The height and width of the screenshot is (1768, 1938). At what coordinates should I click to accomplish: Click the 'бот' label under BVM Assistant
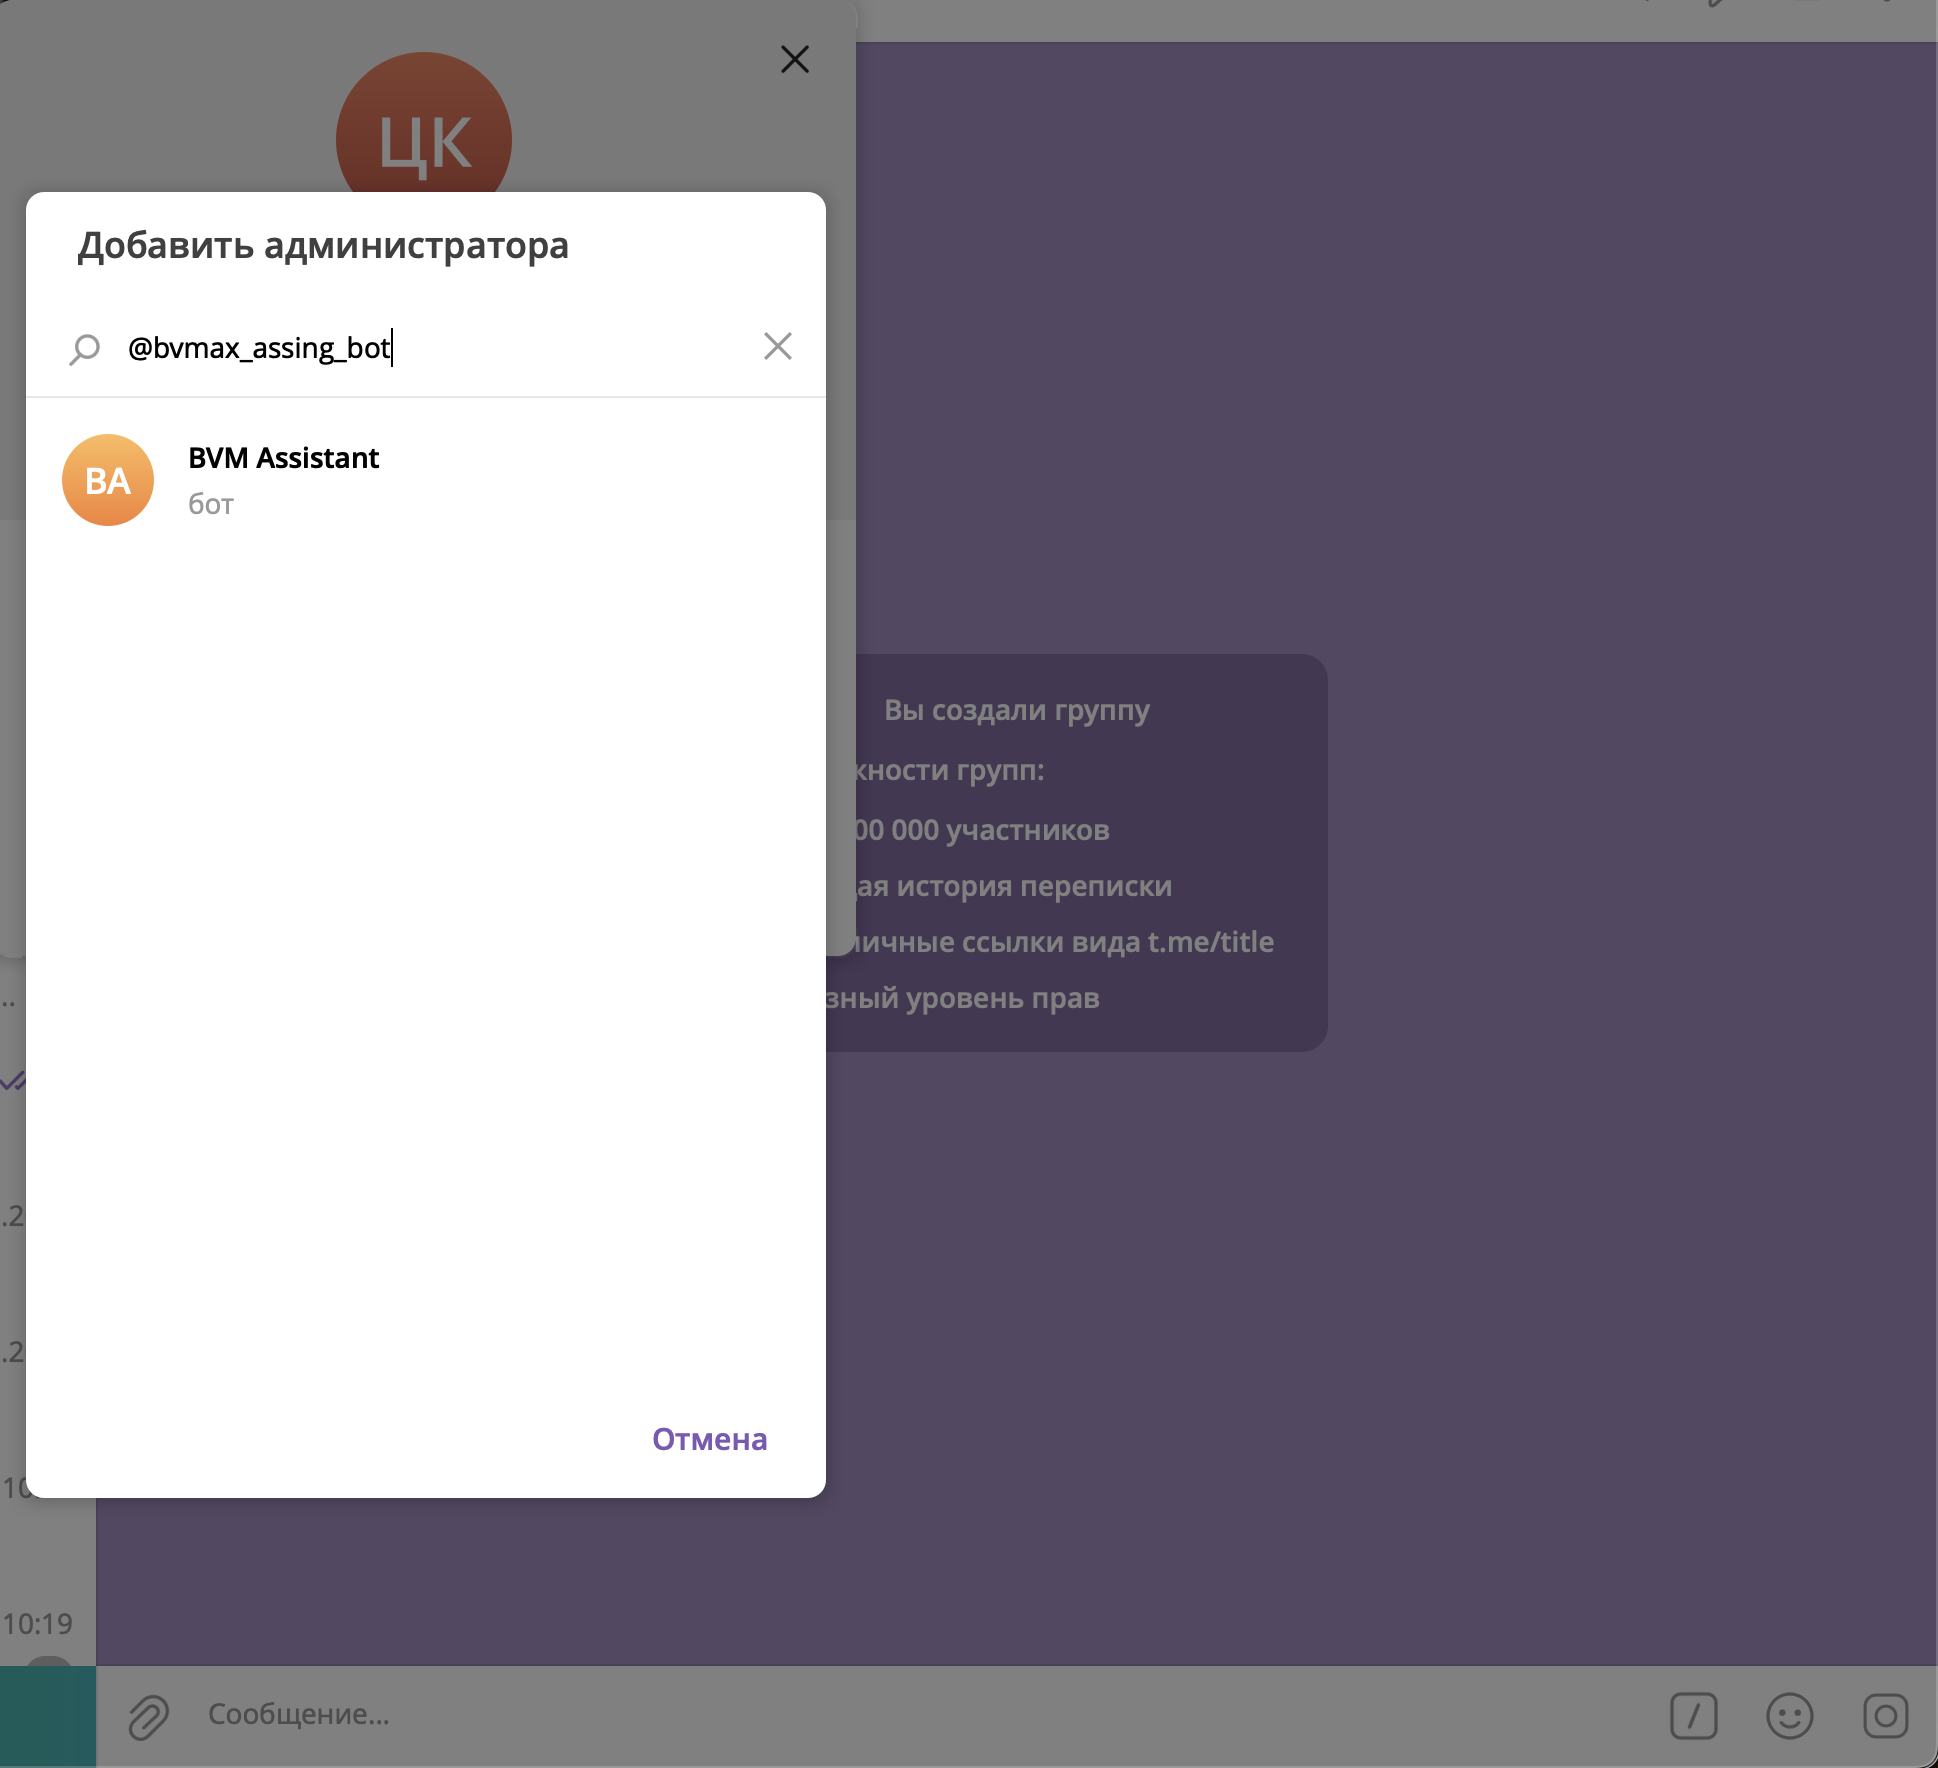211,504
